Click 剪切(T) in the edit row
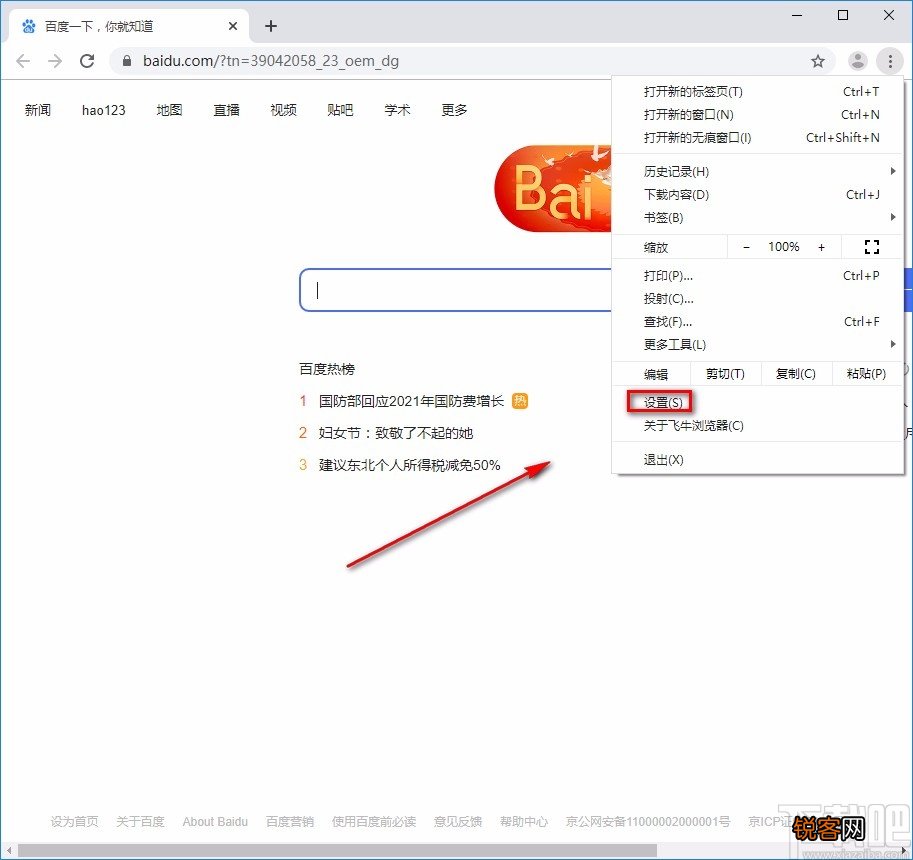Viewport: 913px width, 860px height. (725, 374)
